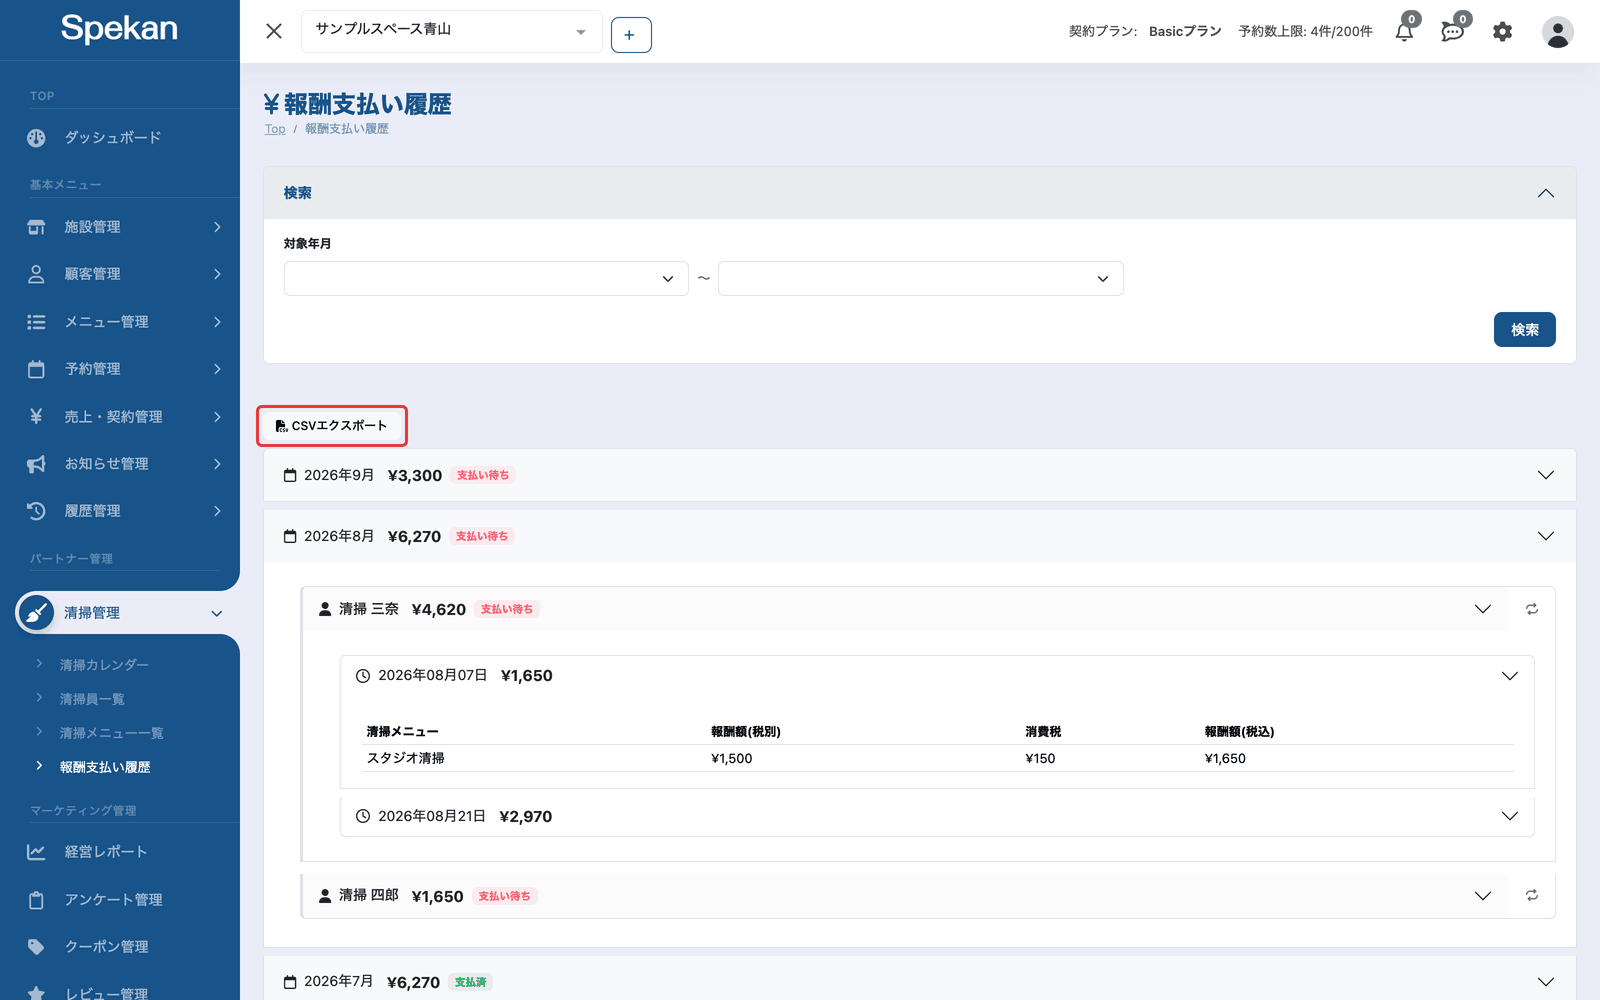
Task: Click the refresh icon for 清掃 三奈
Action: point(1532,609)
